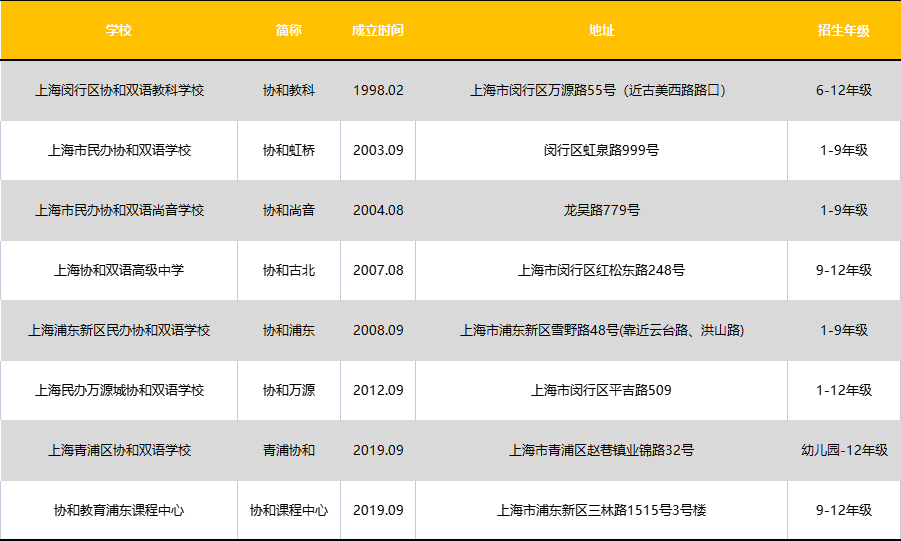Click the 上海浦东新区民办协和双语学校 cell
The image size is (901, 541).
119,330
